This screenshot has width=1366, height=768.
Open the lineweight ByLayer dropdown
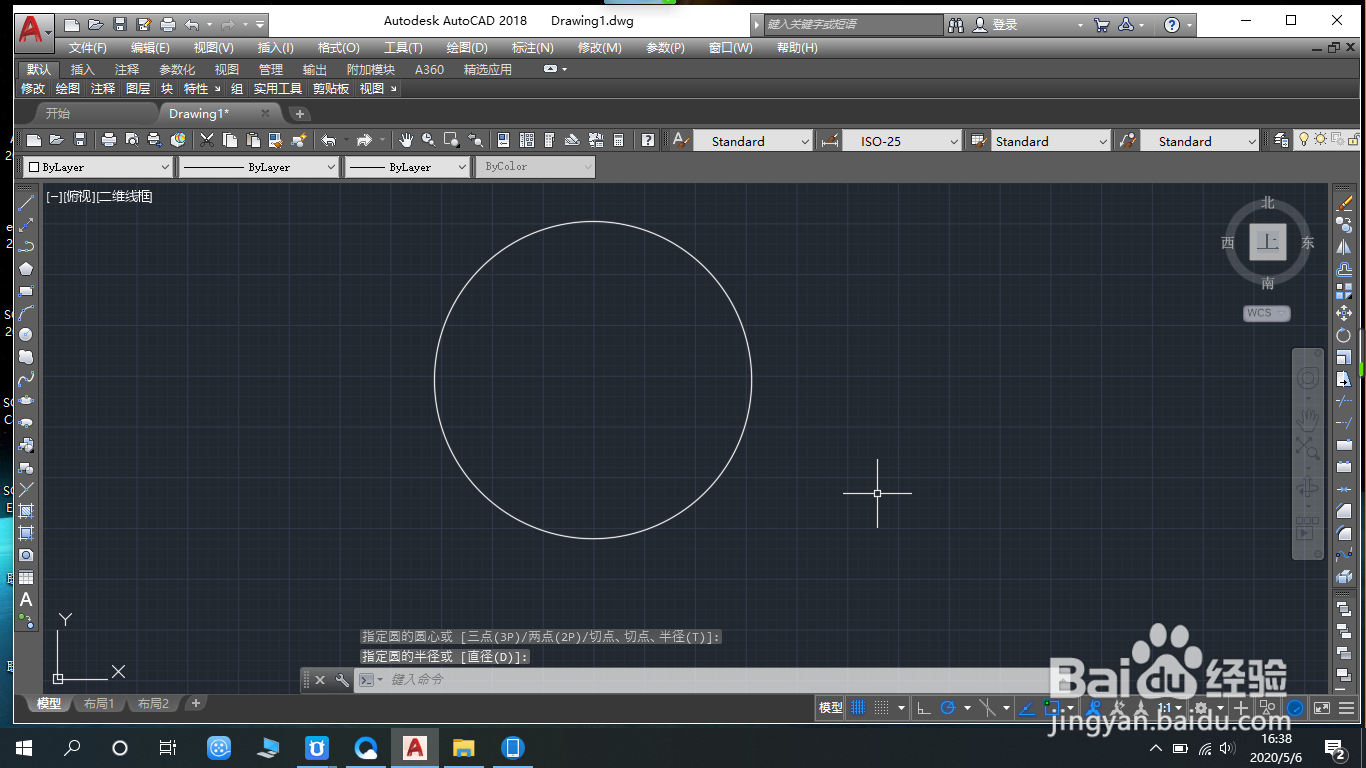coord(407,167)
